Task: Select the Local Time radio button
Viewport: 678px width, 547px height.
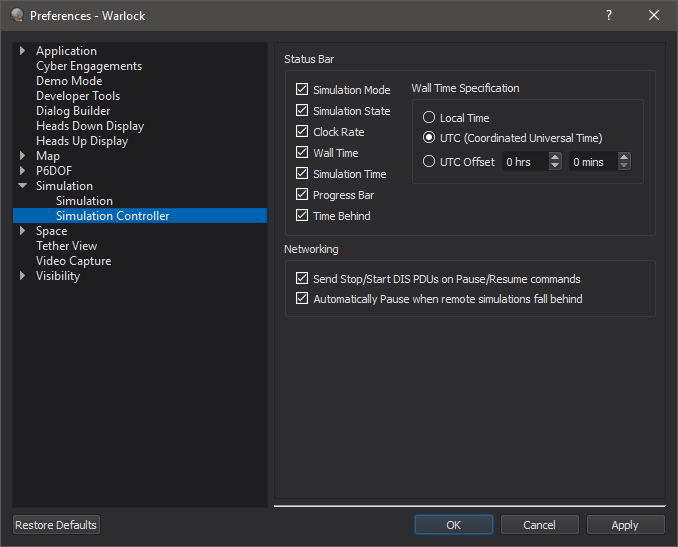Action: tap(429, 118)
